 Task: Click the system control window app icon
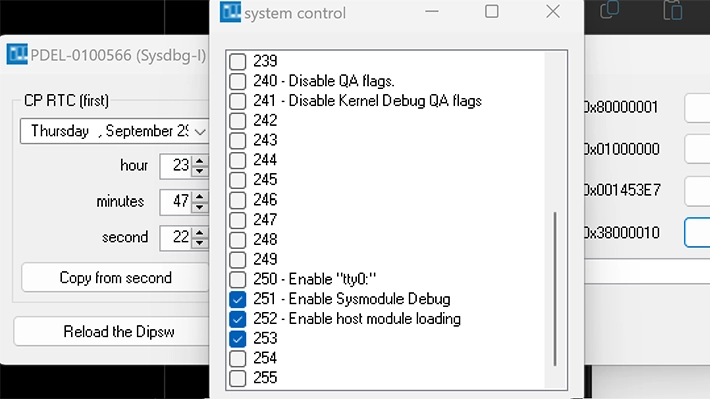pos(230,12)
